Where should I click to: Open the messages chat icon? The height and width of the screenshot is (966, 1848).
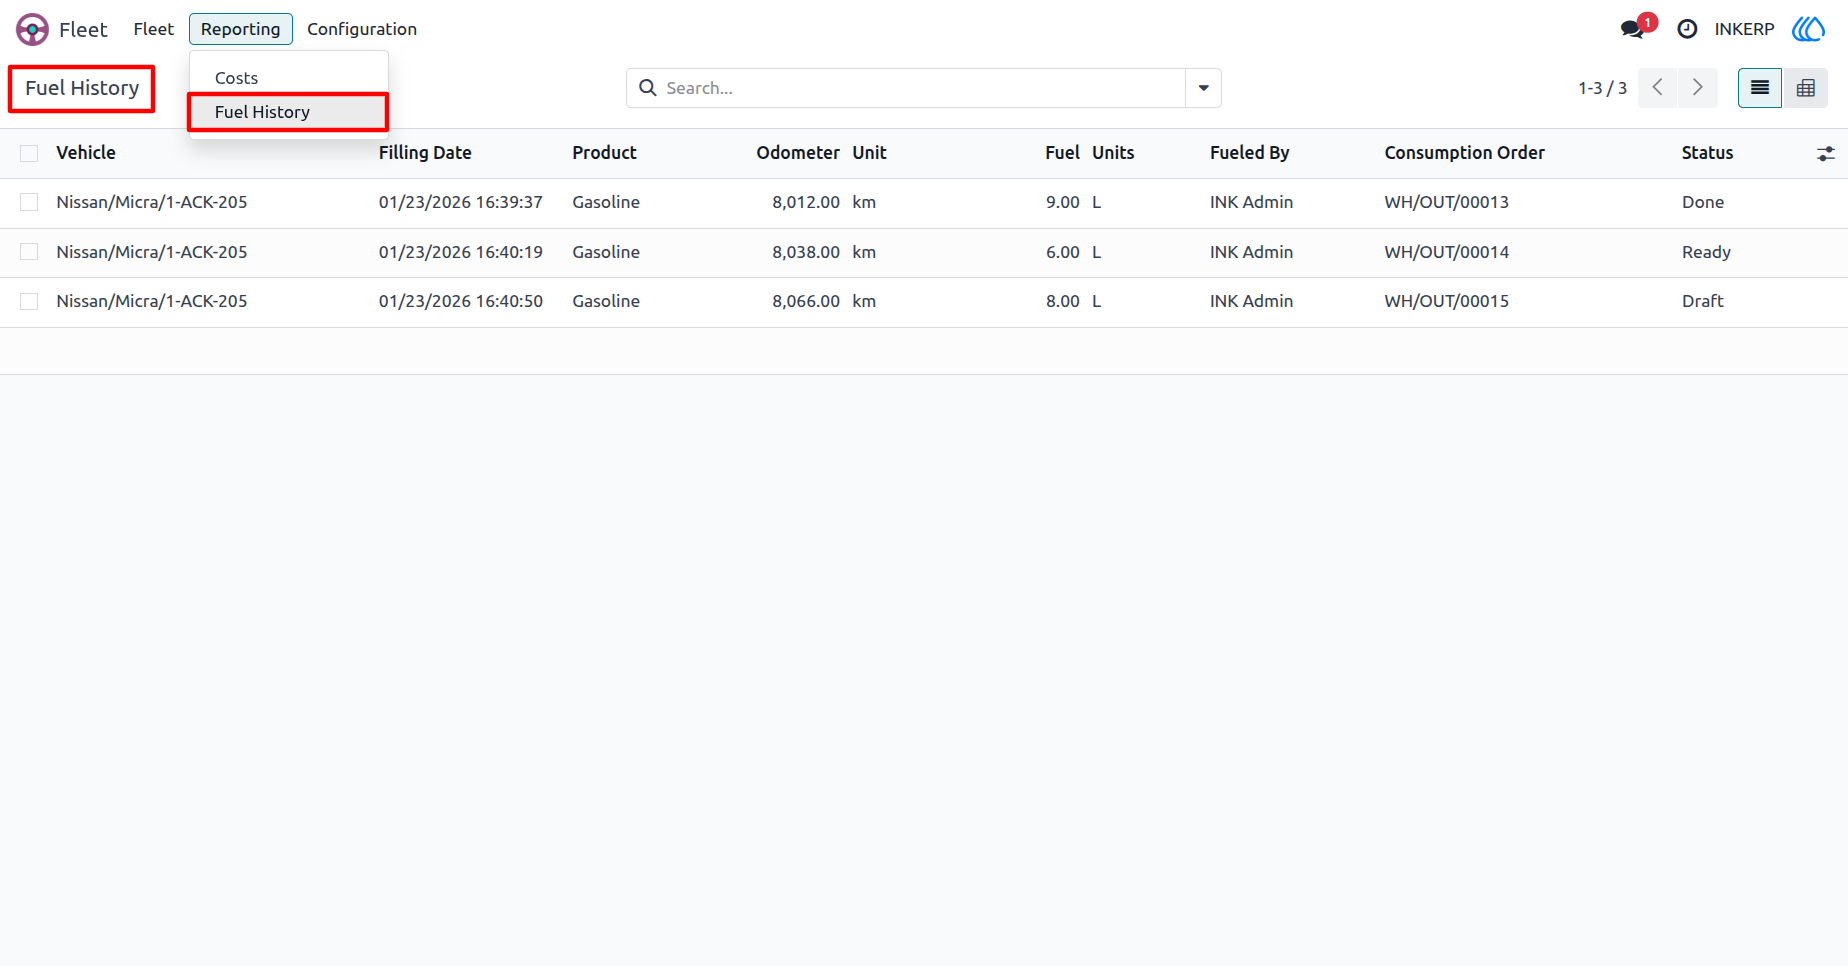click(x=1633, y=29)
